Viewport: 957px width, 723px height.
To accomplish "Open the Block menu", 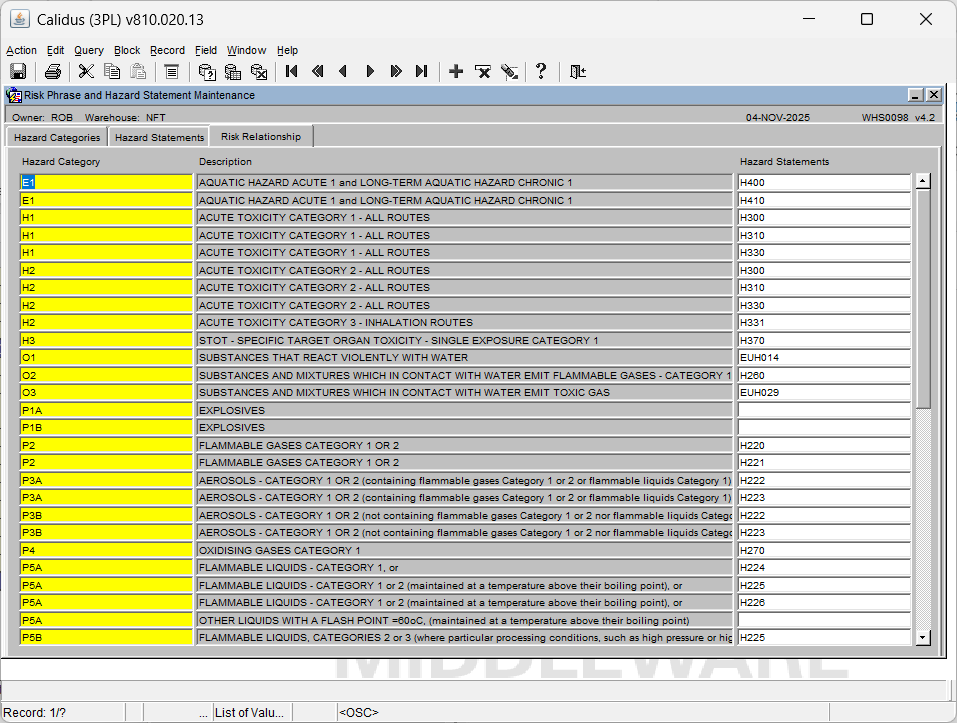I will pos(127,50).
